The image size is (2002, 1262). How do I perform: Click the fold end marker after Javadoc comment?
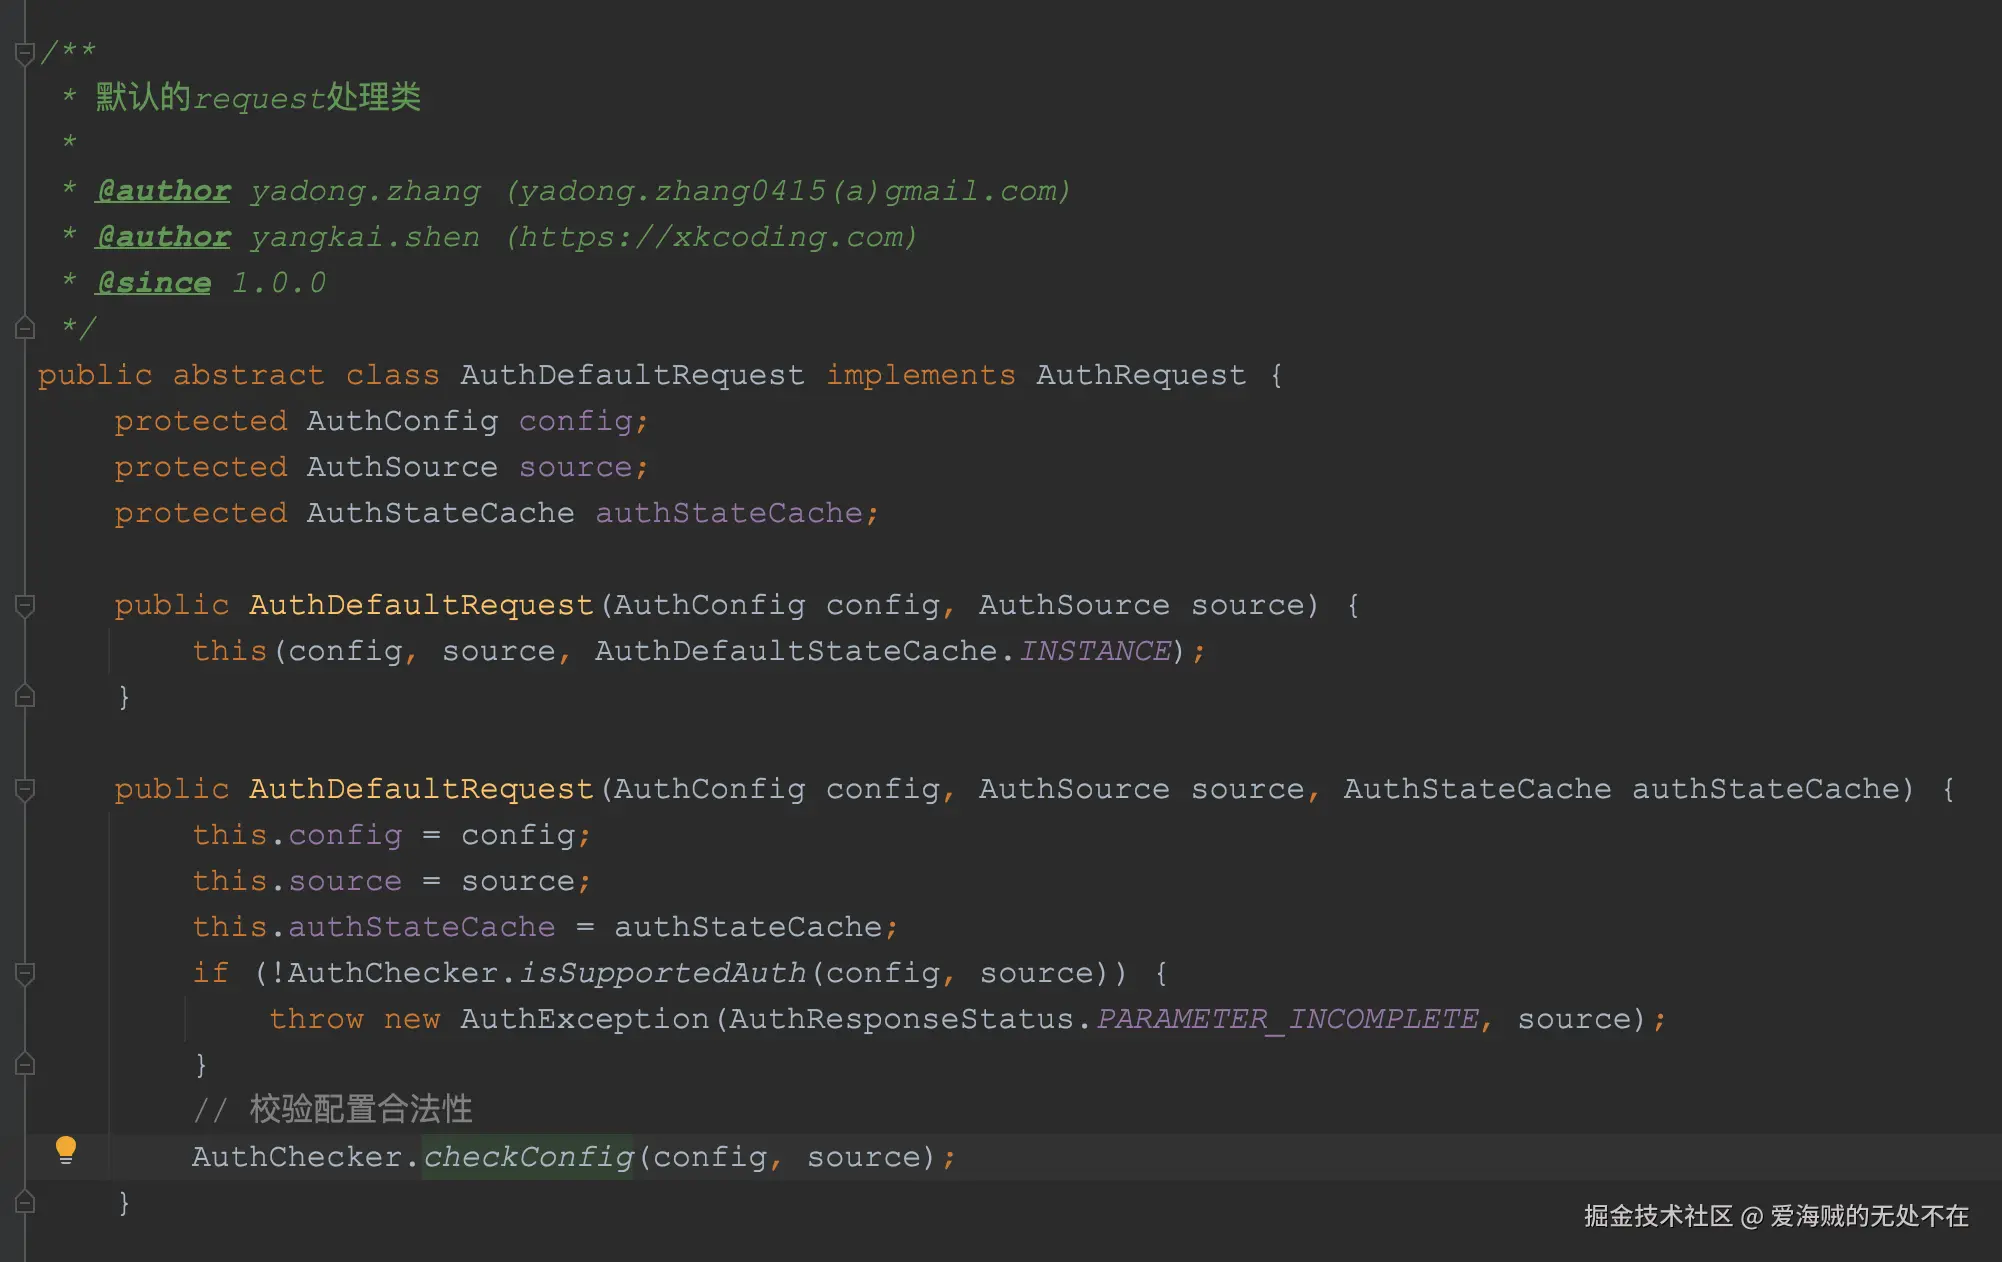coord(26,327)
